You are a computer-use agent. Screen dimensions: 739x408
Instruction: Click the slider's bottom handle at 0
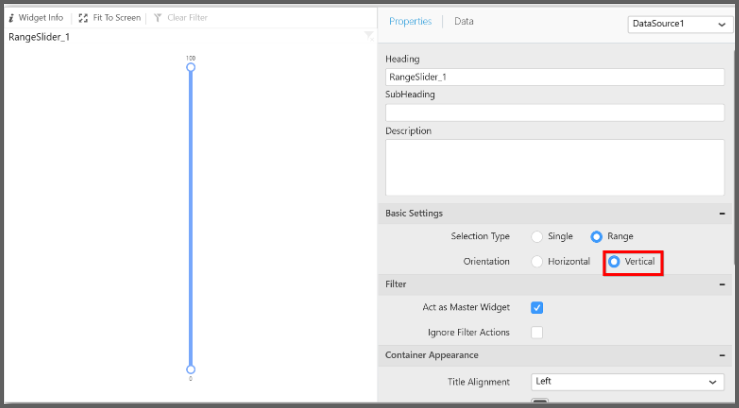click(x=190, y=369)
